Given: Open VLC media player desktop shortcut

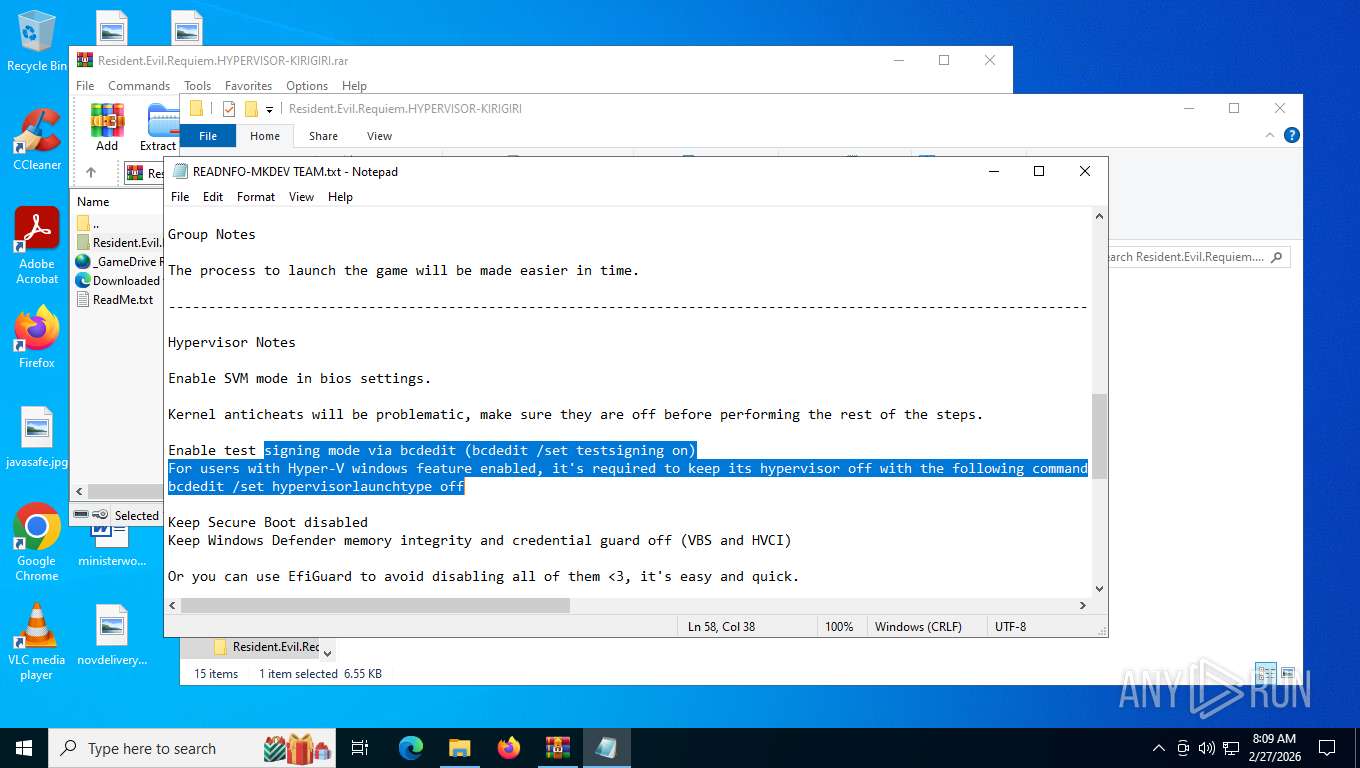Looking at the screenshot, I should point(37,641).
